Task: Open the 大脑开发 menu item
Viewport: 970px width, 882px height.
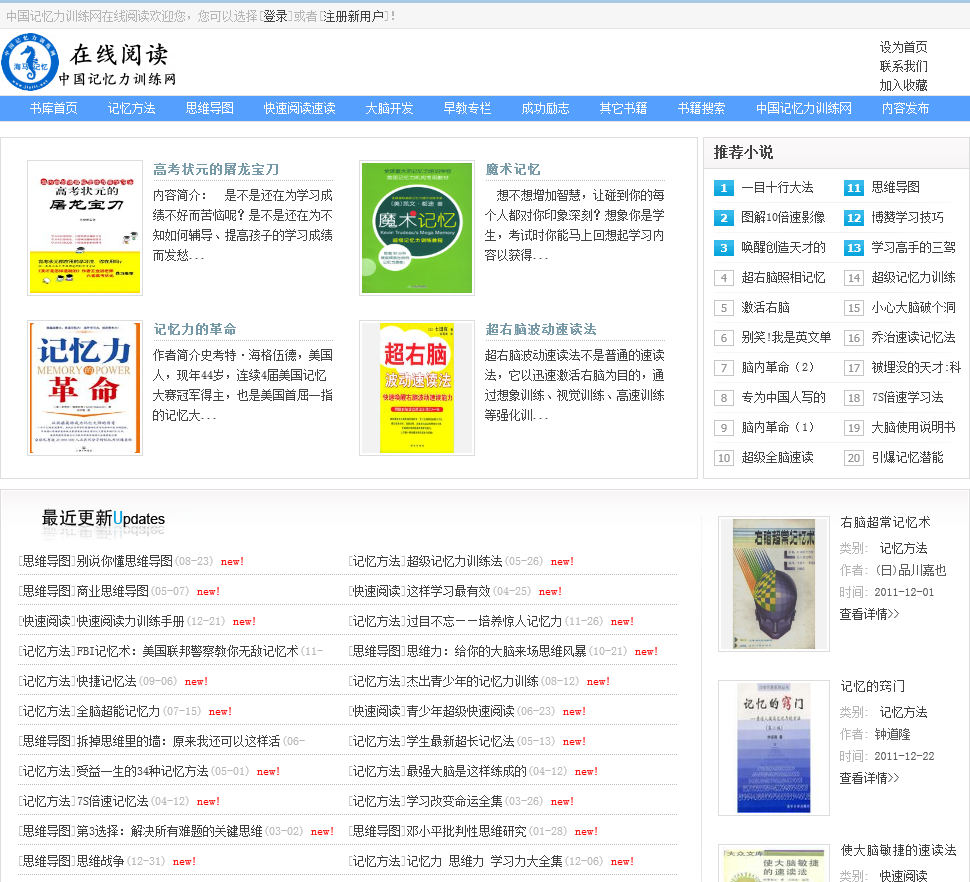Action: coord(389,108)
